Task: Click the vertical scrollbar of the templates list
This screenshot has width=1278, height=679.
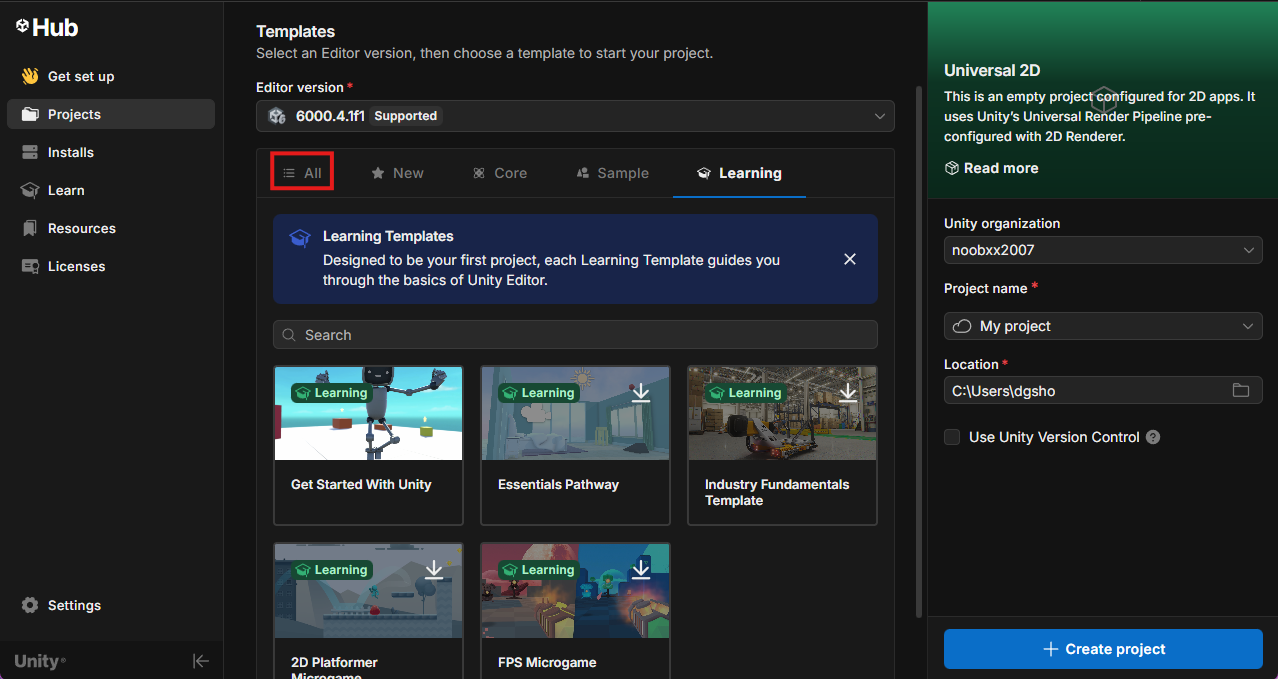Action: (x=919, y=350)
